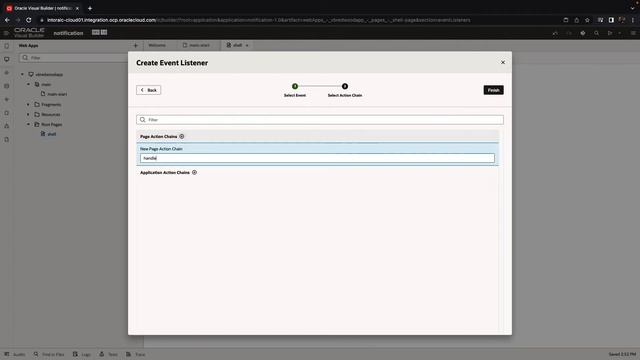Add a new Page Action Chain with plus icon
The height and width of the screenshot is (360, 640).
(x=182, y=136)
